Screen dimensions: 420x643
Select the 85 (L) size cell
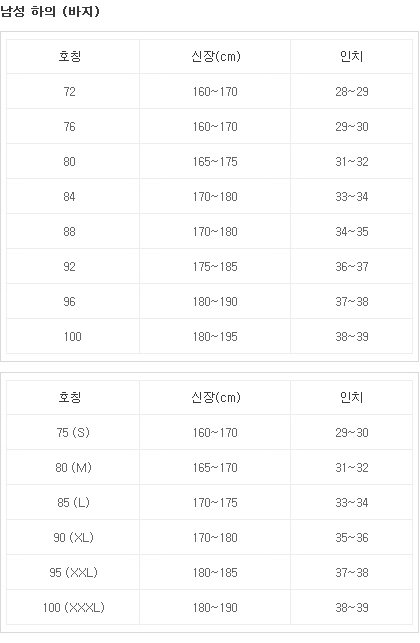(73, 502)
